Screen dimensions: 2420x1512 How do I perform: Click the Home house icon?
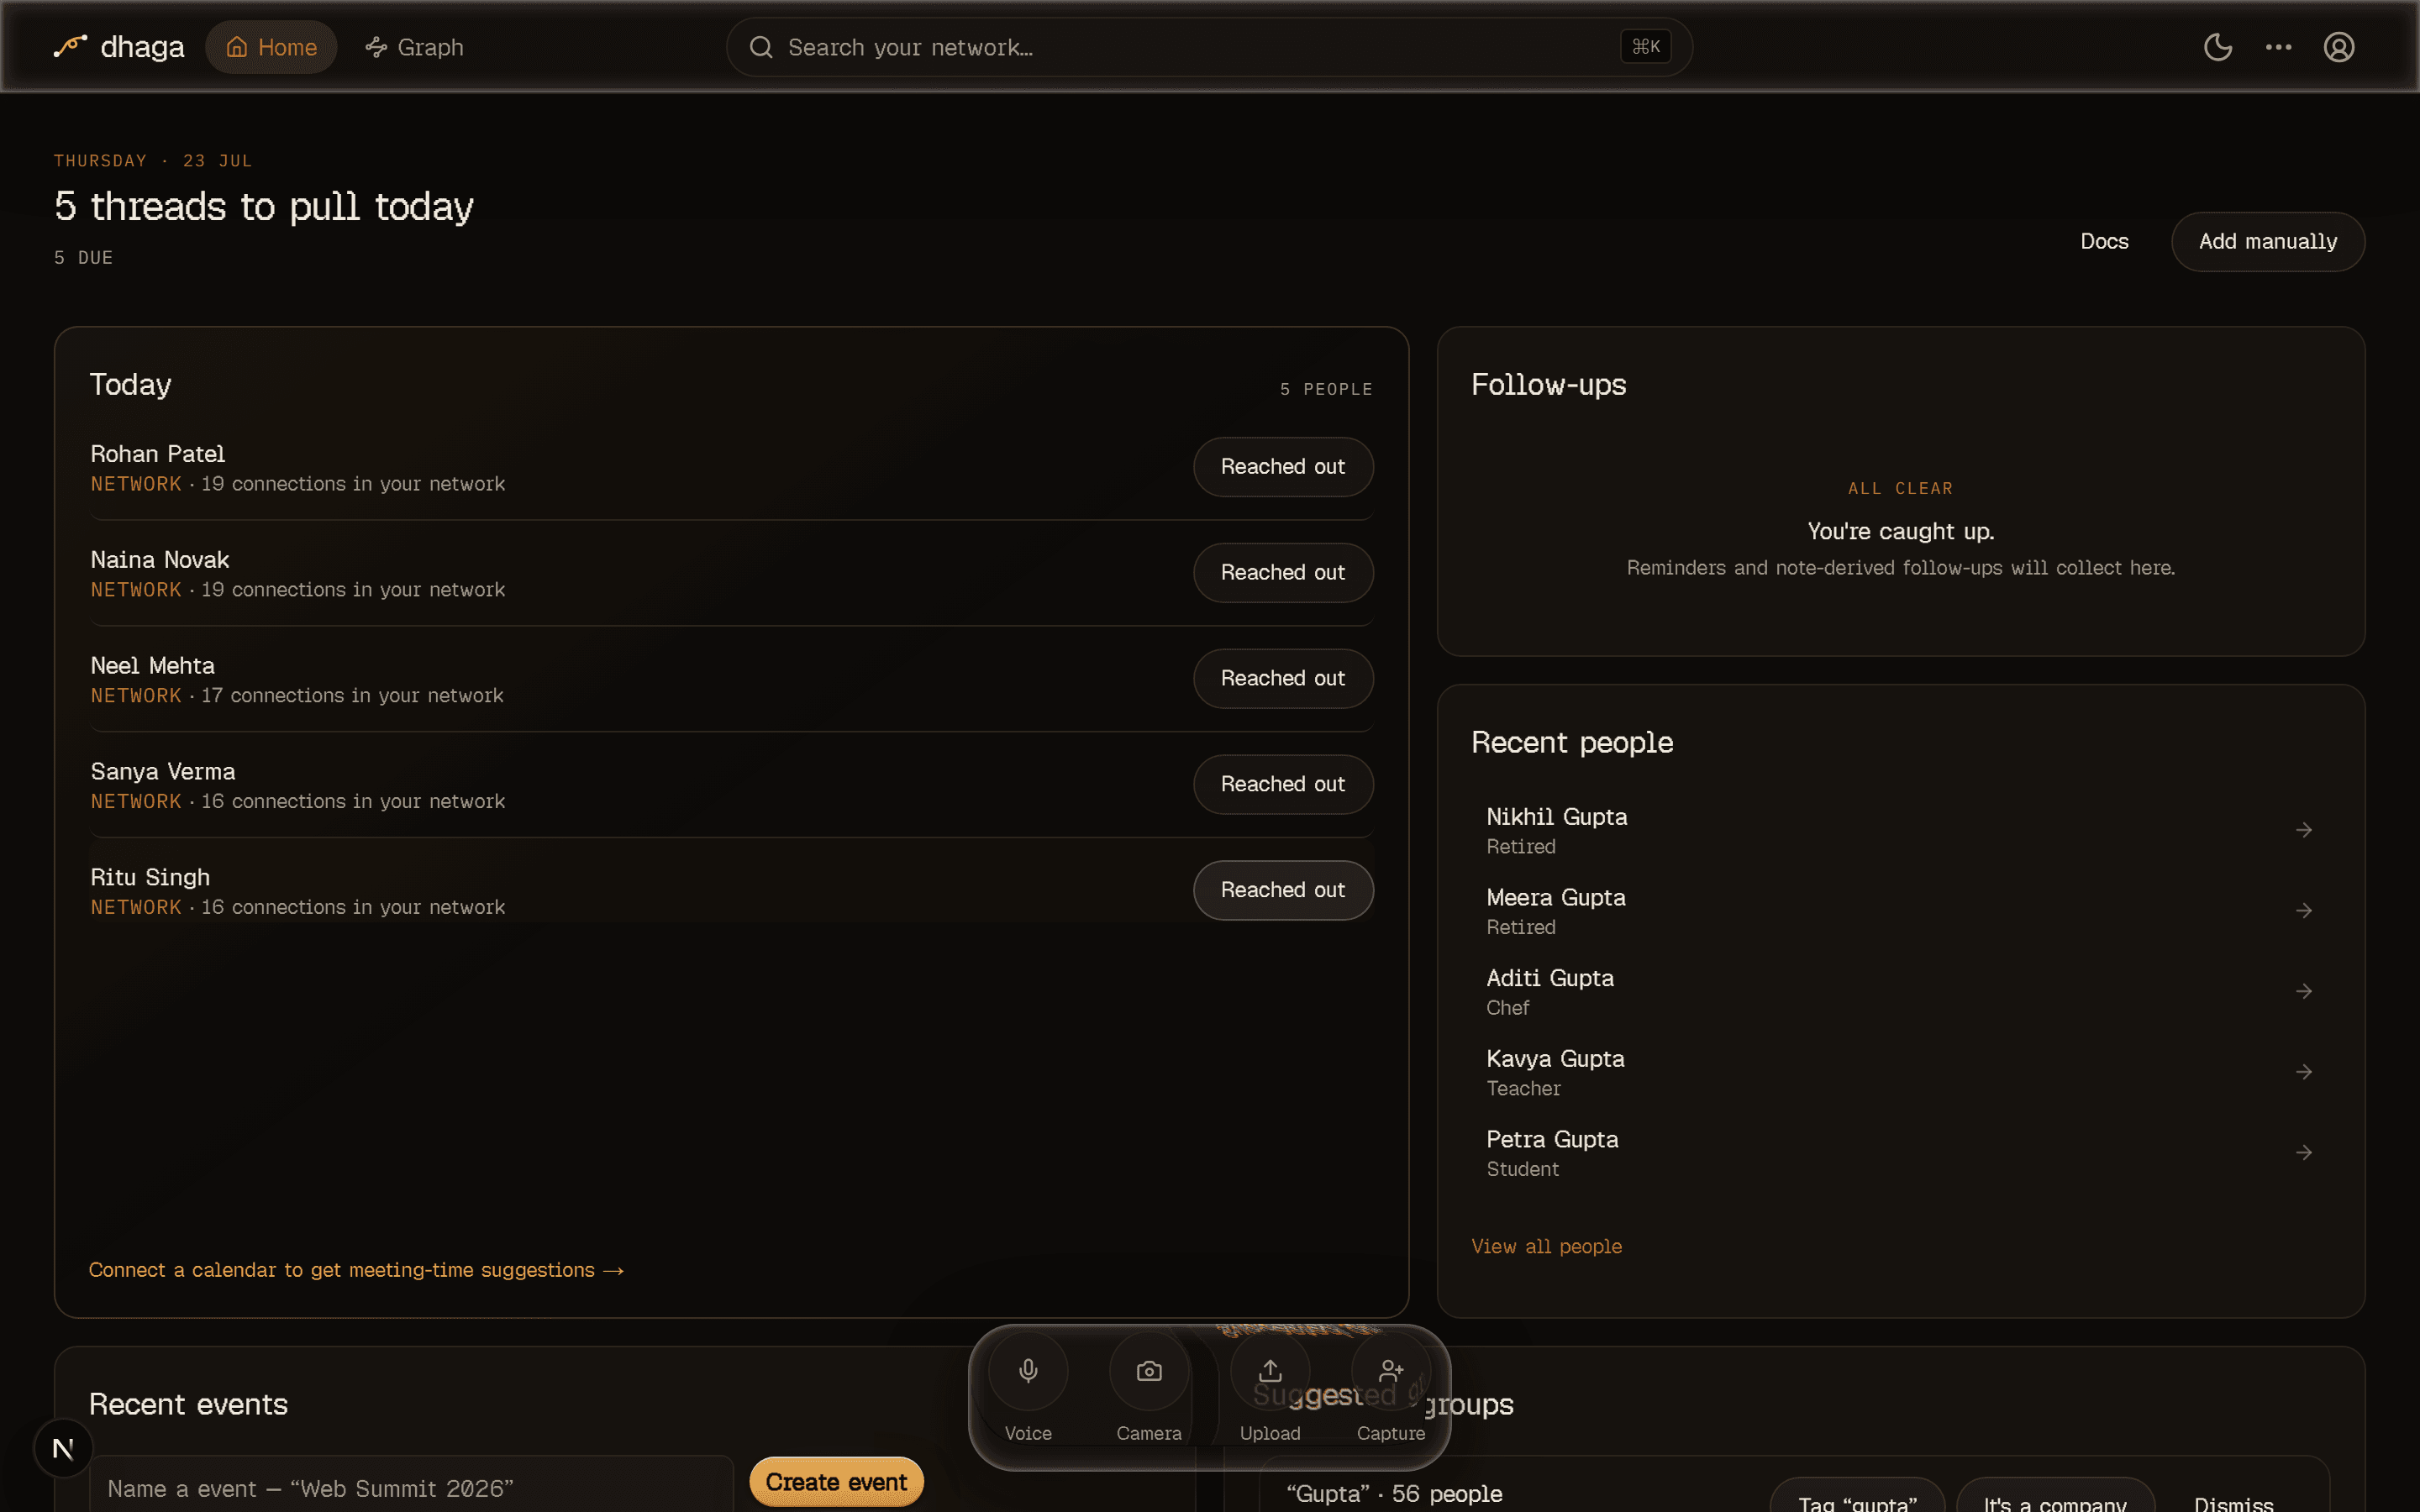(236, 47)
